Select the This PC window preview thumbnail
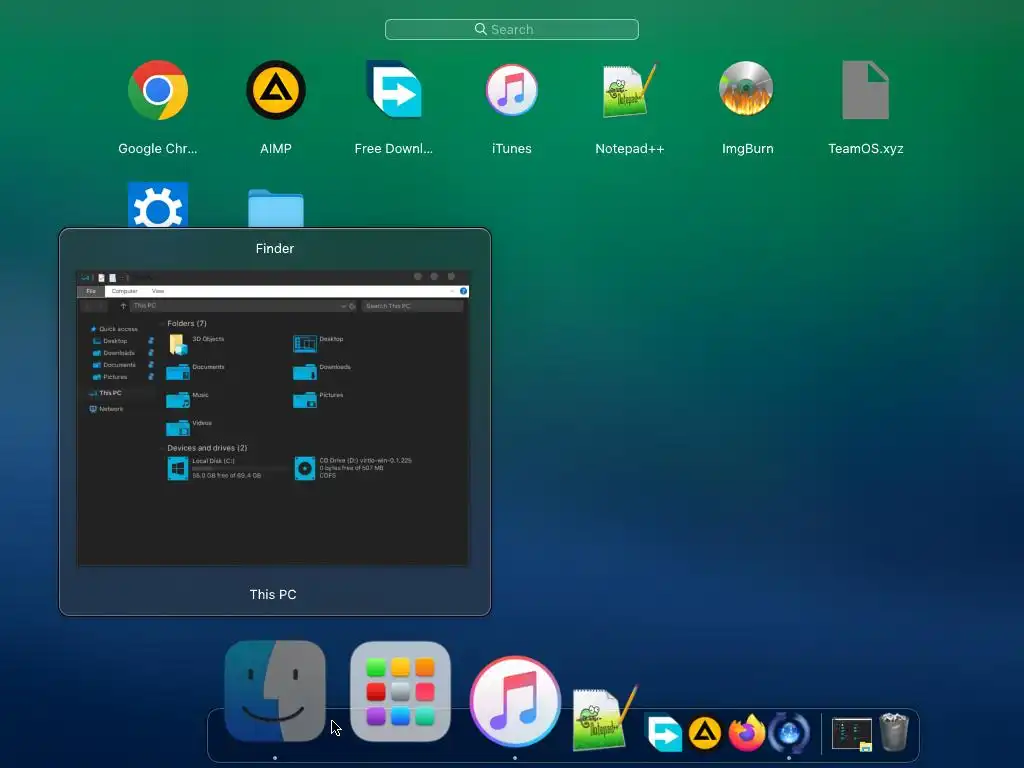 point(273,418)
